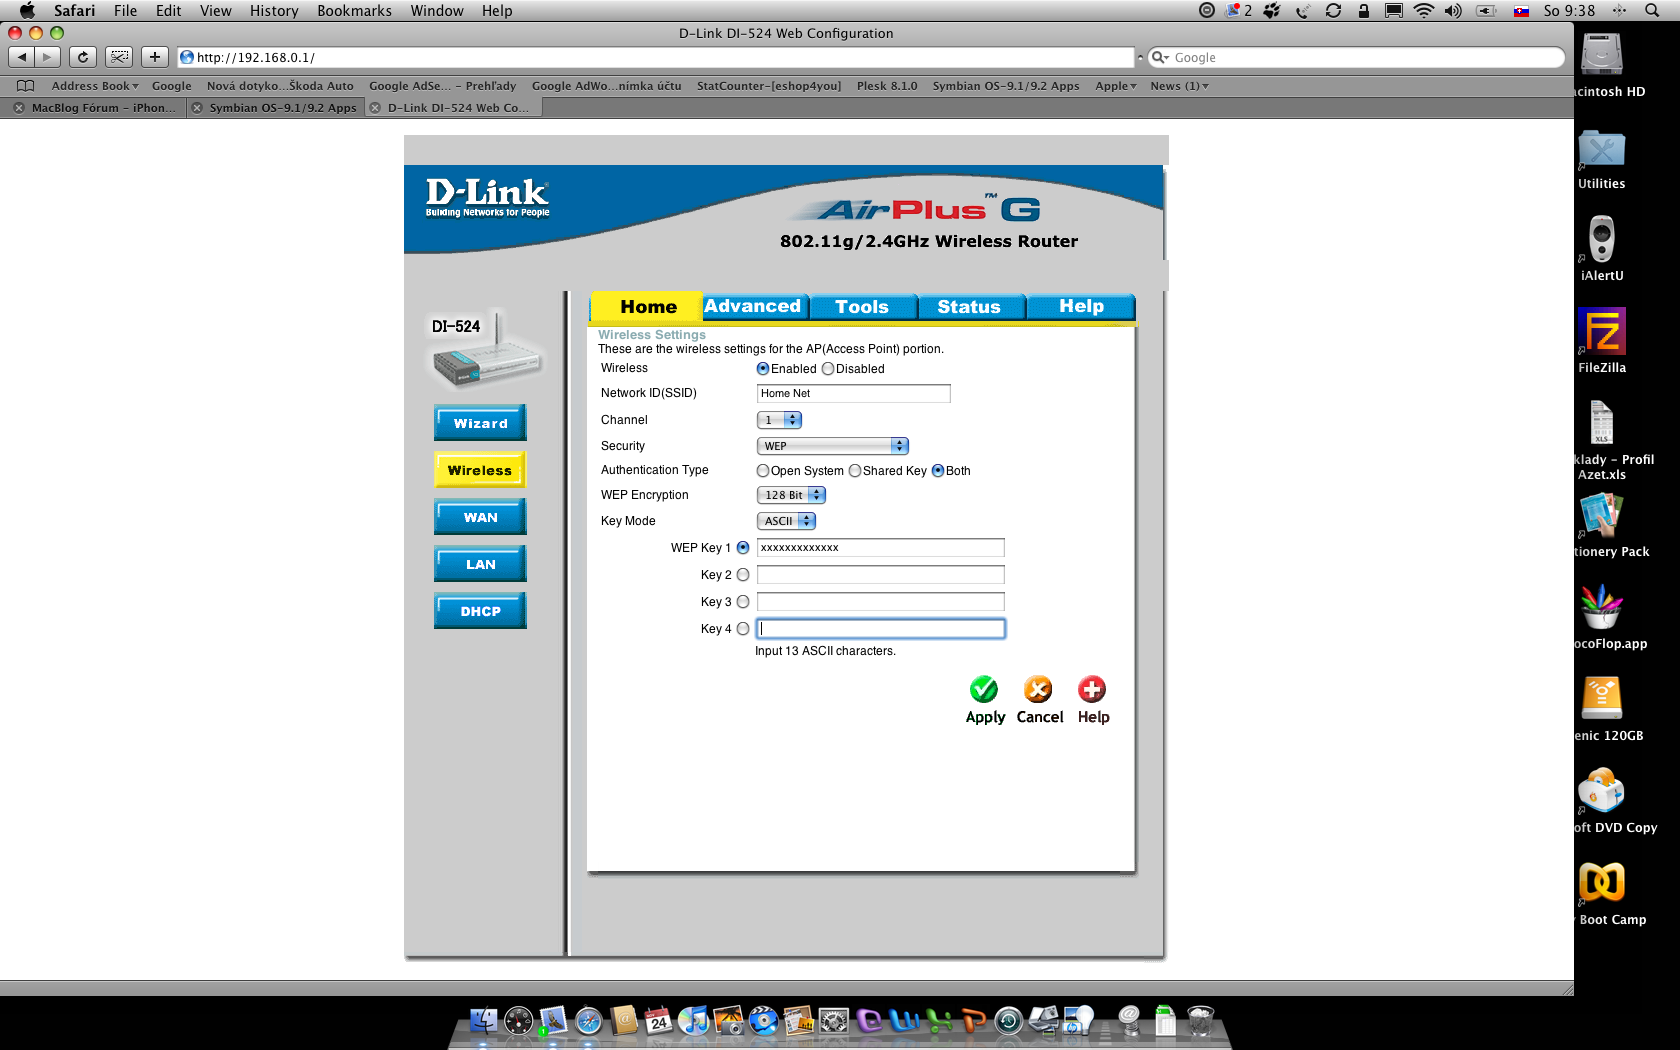The height and width of the screenshot is (1050, 1680).
Task: Launch Microsoft PowerPoint from the Dock
Action: [x=974, y=1020]
